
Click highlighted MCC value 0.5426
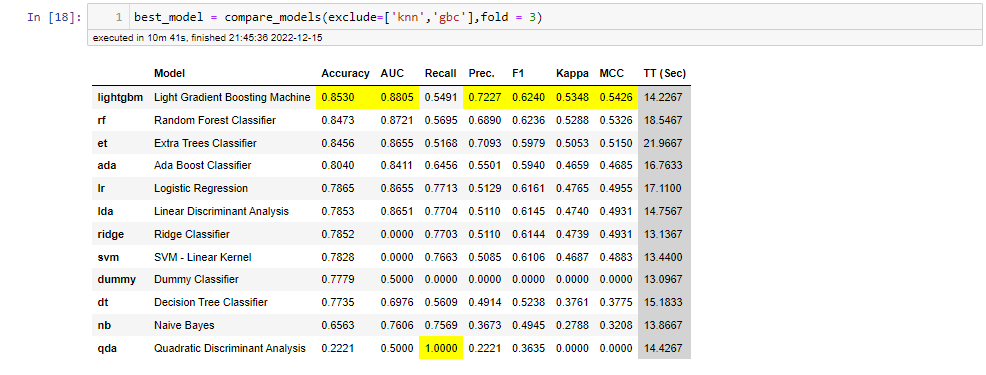click(616, 98)
